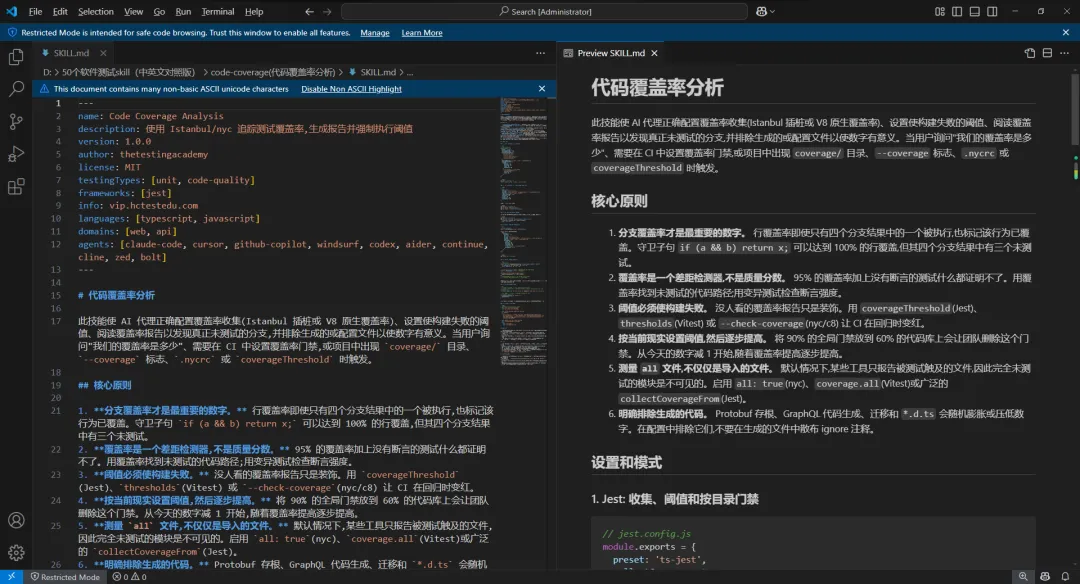Open the preview pane More Actions ellipsis
Screen dimensions: 1080x584
tap(1064, 53)
